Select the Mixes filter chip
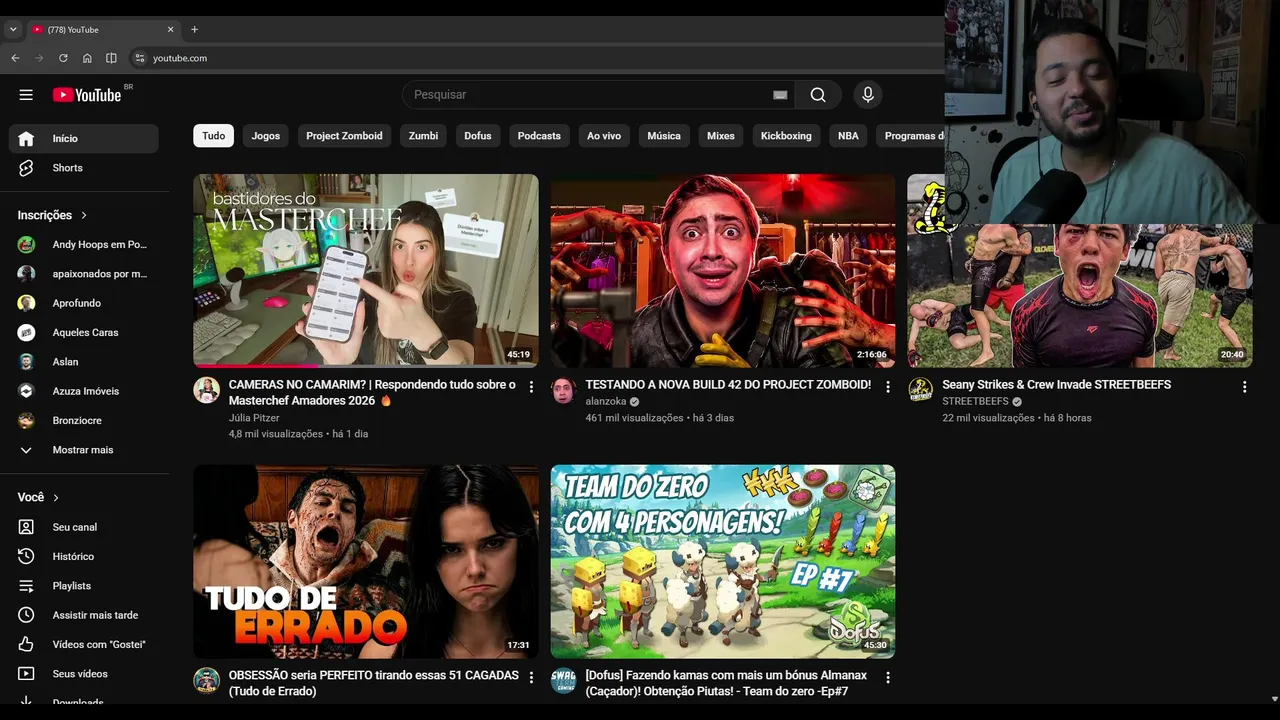The height and width of the screenshot is (720, 1280). [721, 136]
